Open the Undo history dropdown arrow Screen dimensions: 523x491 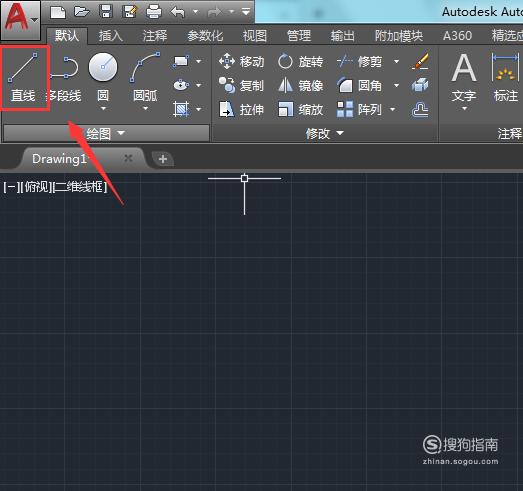[196, 12]
